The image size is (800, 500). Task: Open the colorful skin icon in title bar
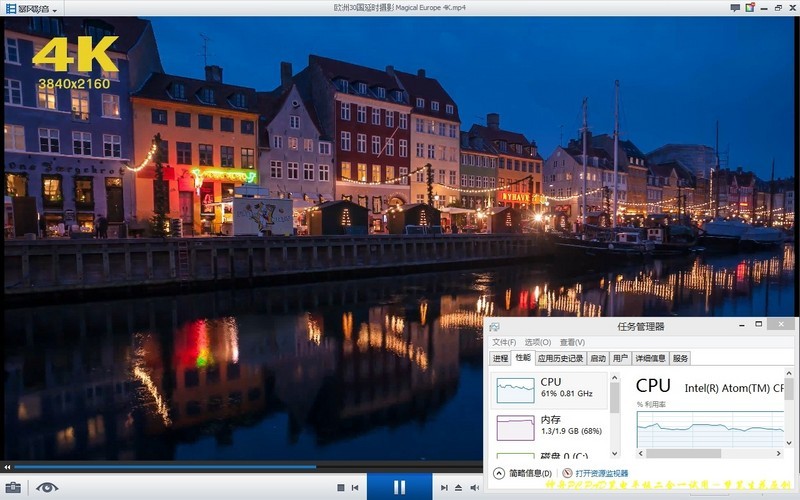(749, 8)
